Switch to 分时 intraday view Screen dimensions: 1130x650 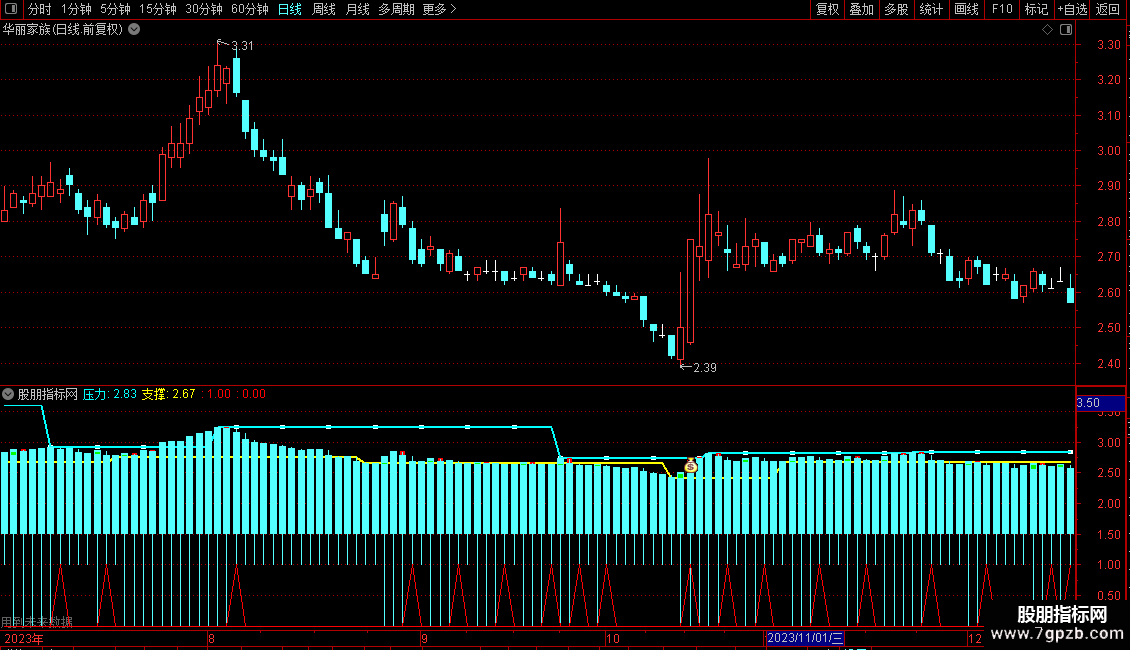tap(40, 9)
